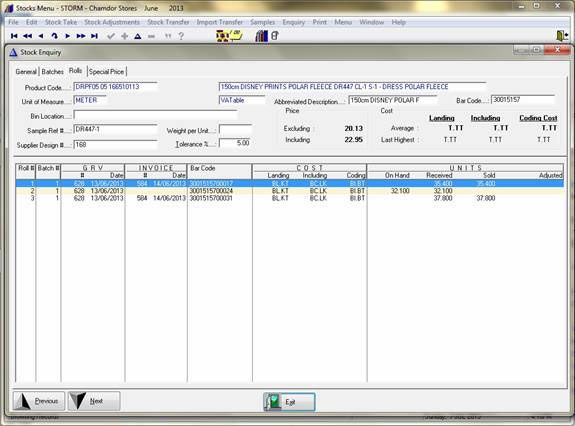Click the Bin Location field

click(x=155, y=115)
